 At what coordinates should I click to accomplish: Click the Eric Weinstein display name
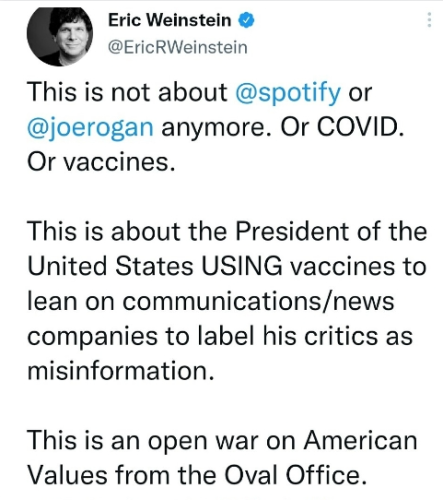[x=169, y=20]
